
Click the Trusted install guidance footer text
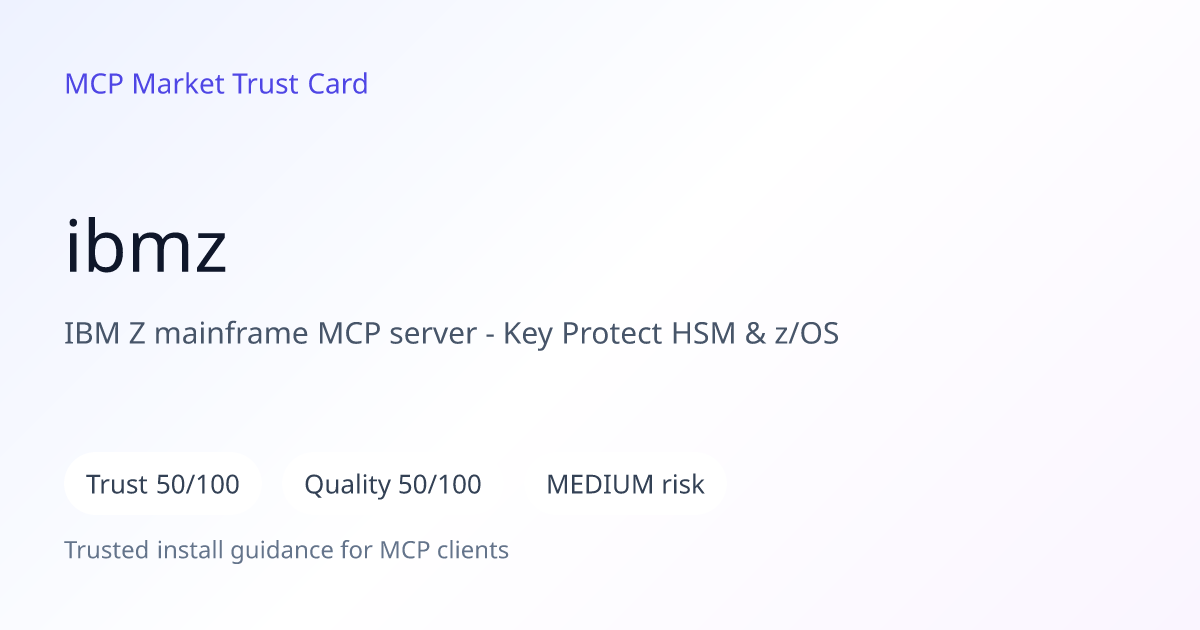[286, 550]
